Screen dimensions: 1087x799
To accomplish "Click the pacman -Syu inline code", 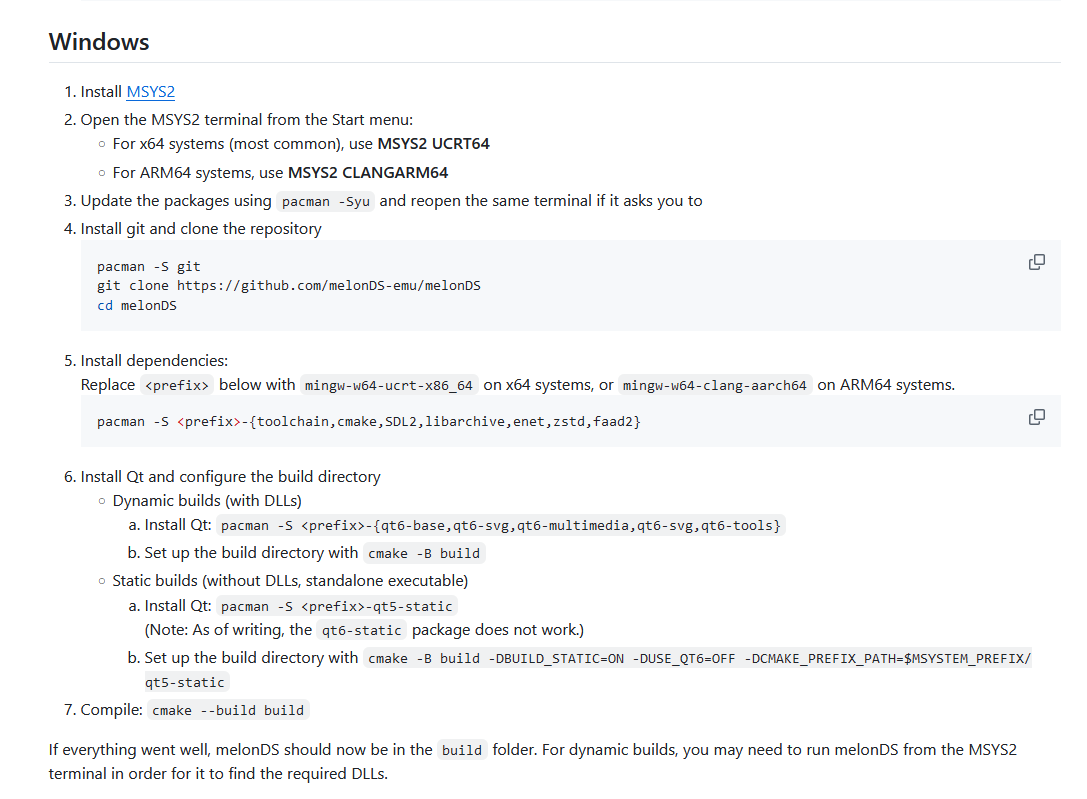I will (326, 201).
